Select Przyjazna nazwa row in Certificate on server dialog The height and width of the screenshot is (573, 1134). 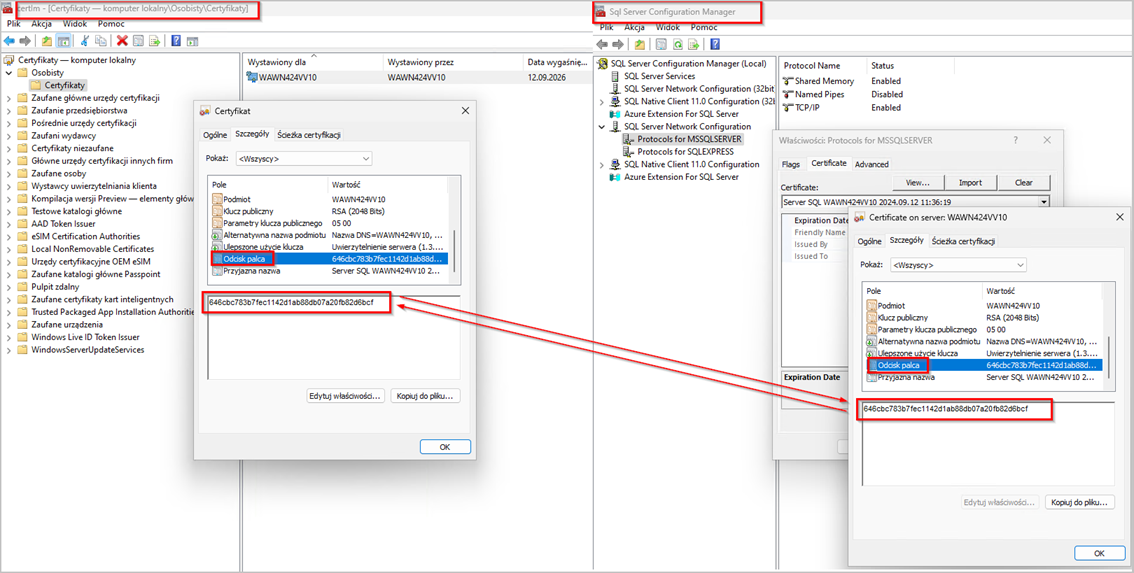[983, 378]
